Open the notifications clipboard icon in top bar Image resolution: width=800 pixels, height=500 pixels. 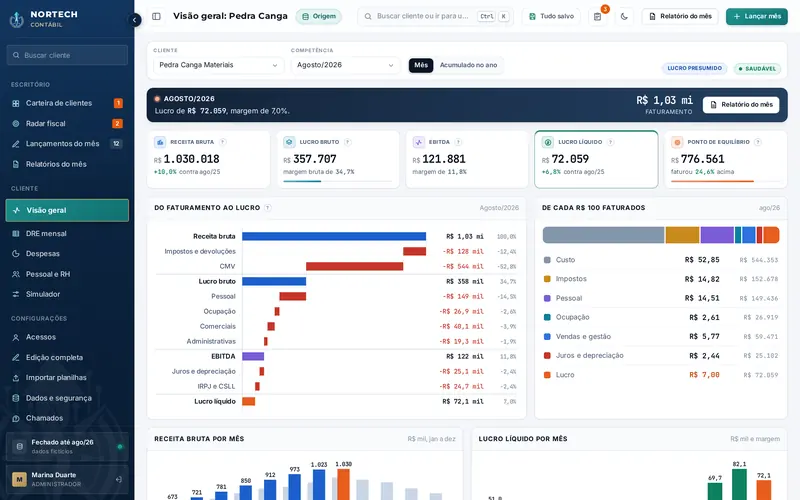pyautogui.click(x=597, y=16)
